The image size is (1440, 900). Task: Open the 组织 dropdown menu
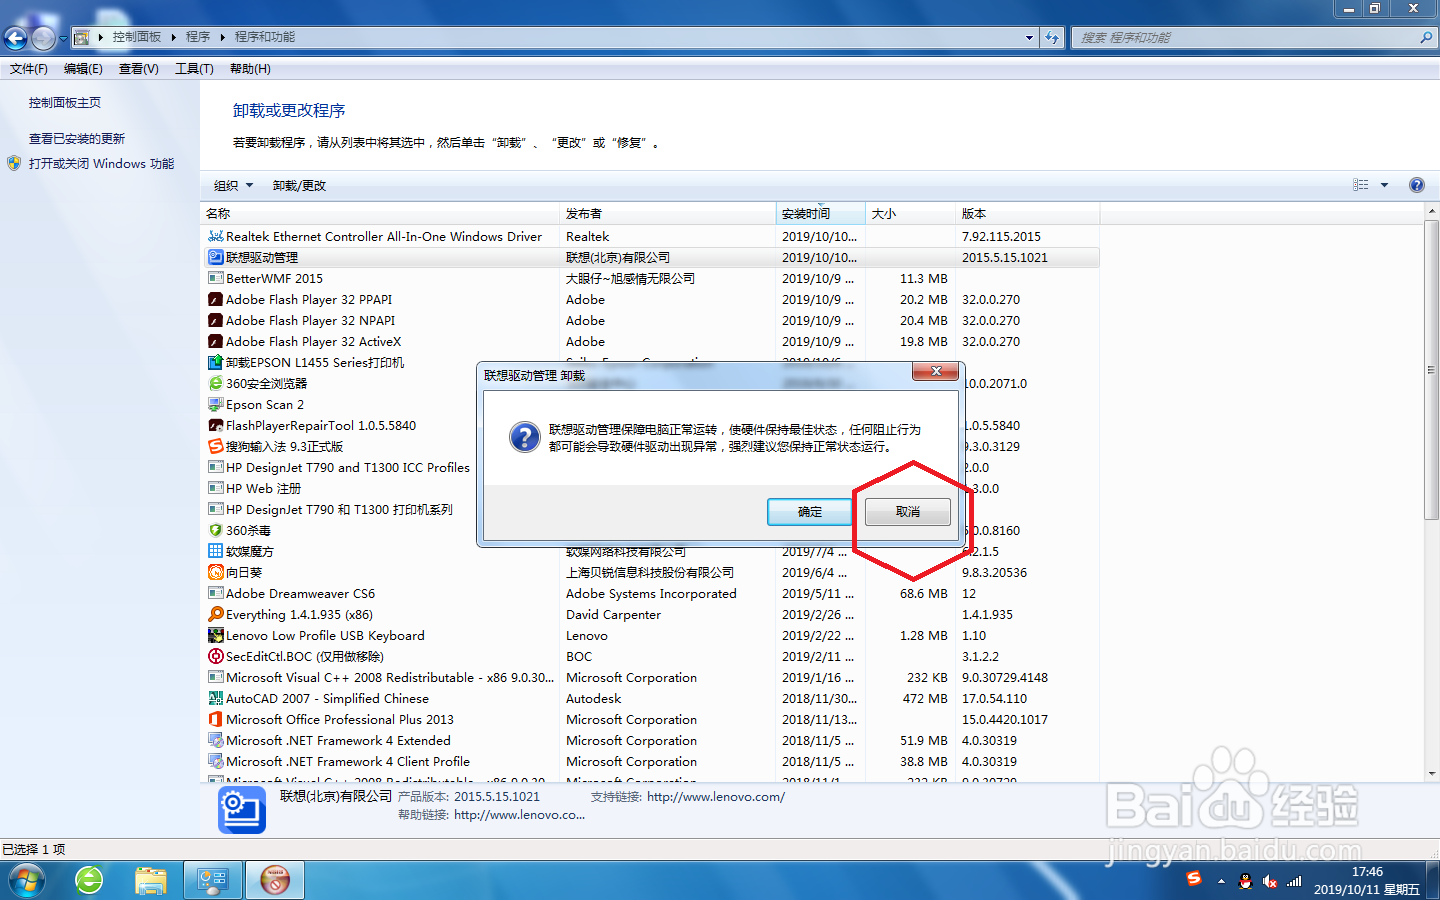pyautogui.click(x=232, y=185)
